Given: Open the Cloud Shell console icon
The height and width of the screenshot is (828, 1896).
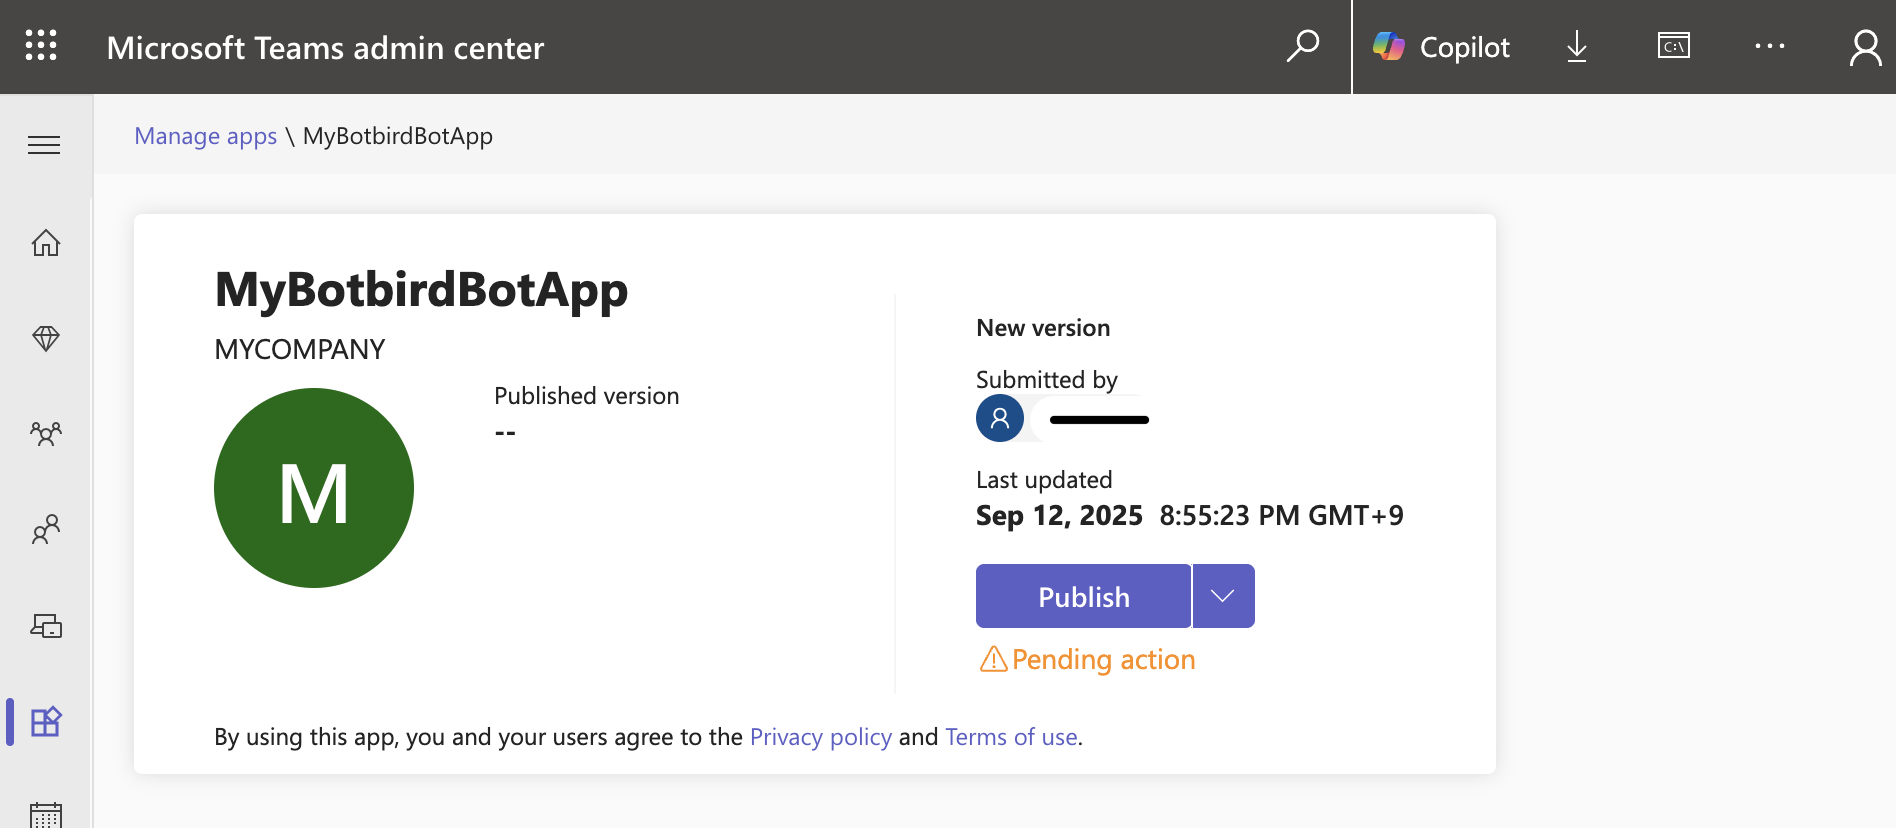Looking at the screenshot, I should point(1673,46).
